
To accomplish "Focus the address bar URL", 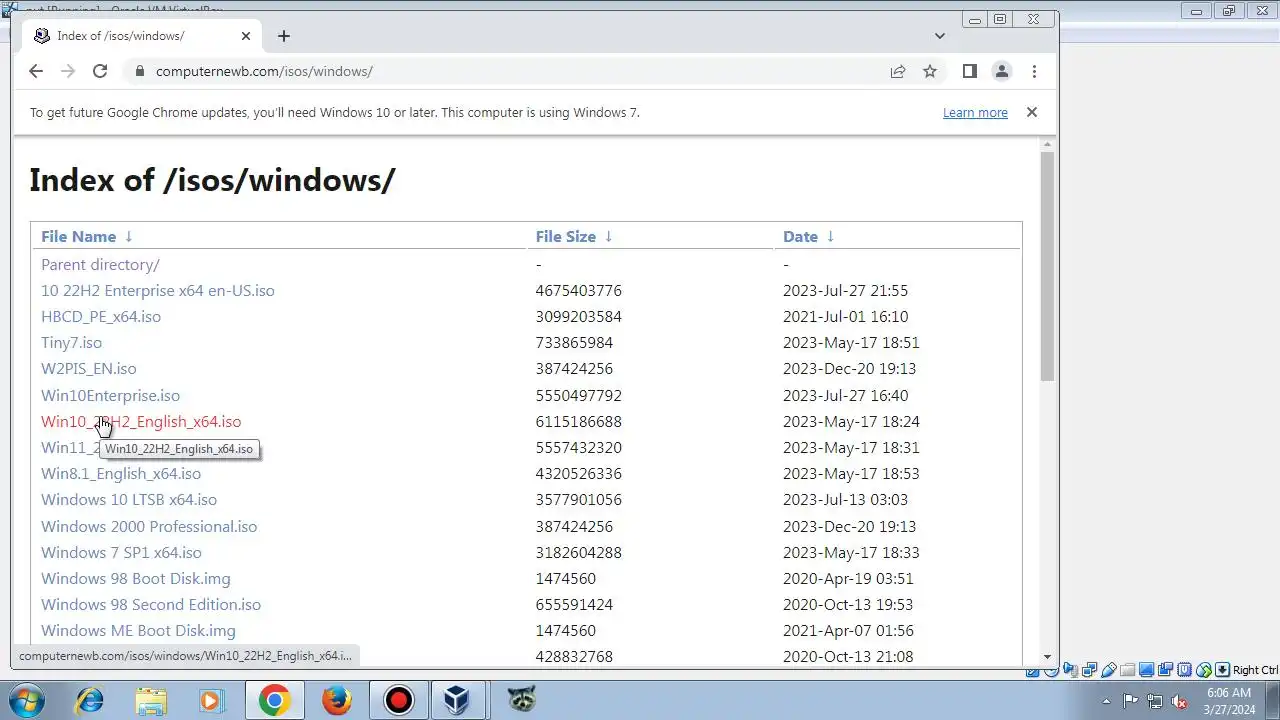I will 264,71.
